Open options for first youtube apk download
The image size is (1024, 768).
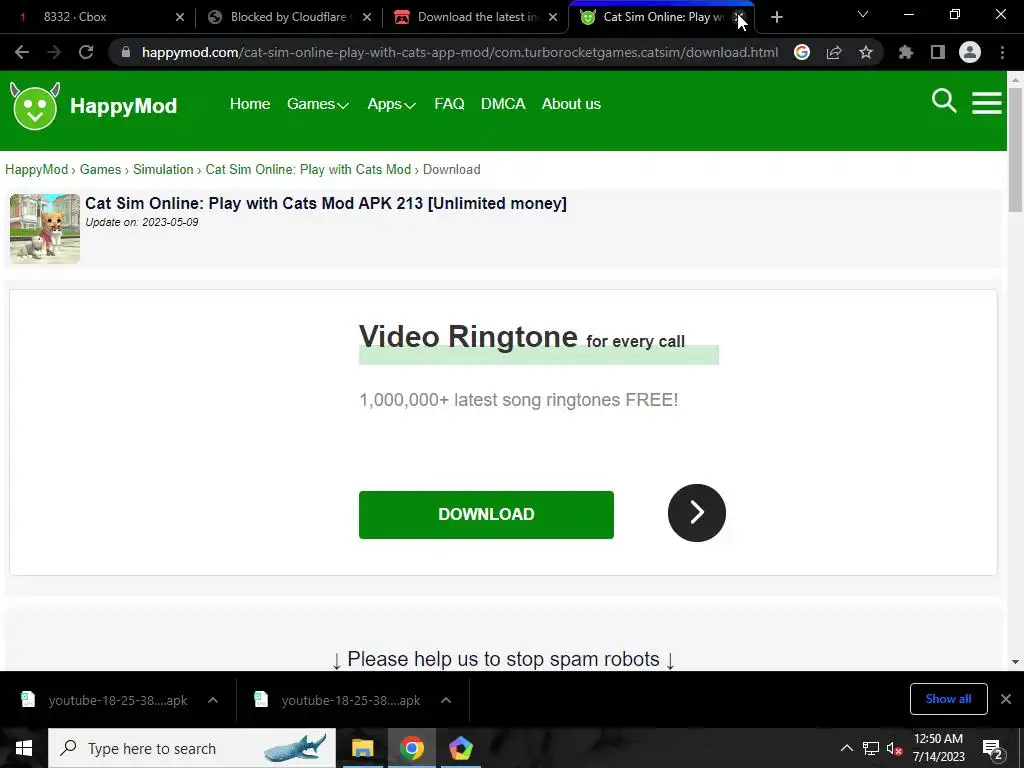(213, 700)
